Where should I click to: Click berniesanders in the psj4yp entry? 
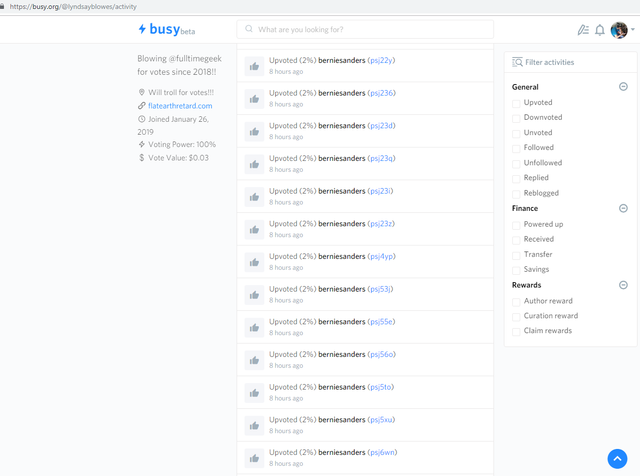(x=341, y=256)
